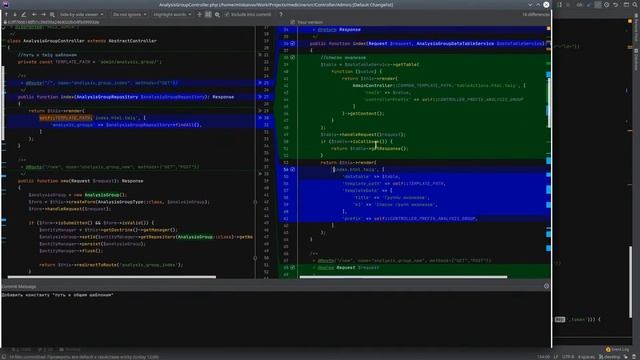
Task: Click the revert arrow icon in main toolbar
Action: pyautogui.click(x=616, y=4)
